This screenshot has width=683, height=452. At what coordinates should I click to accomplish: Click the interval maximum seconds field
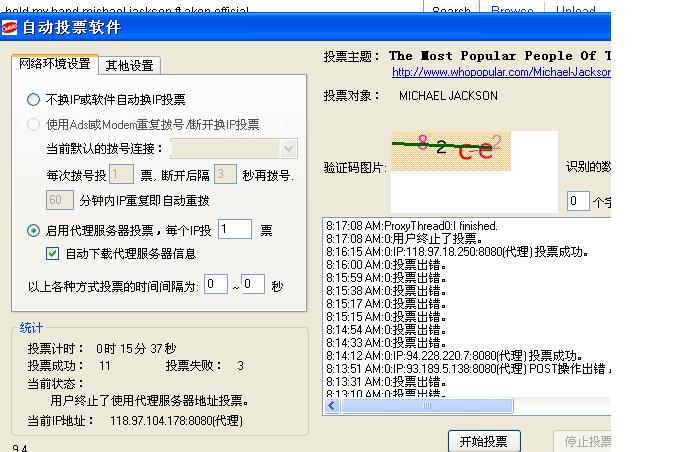pos(253,284)
